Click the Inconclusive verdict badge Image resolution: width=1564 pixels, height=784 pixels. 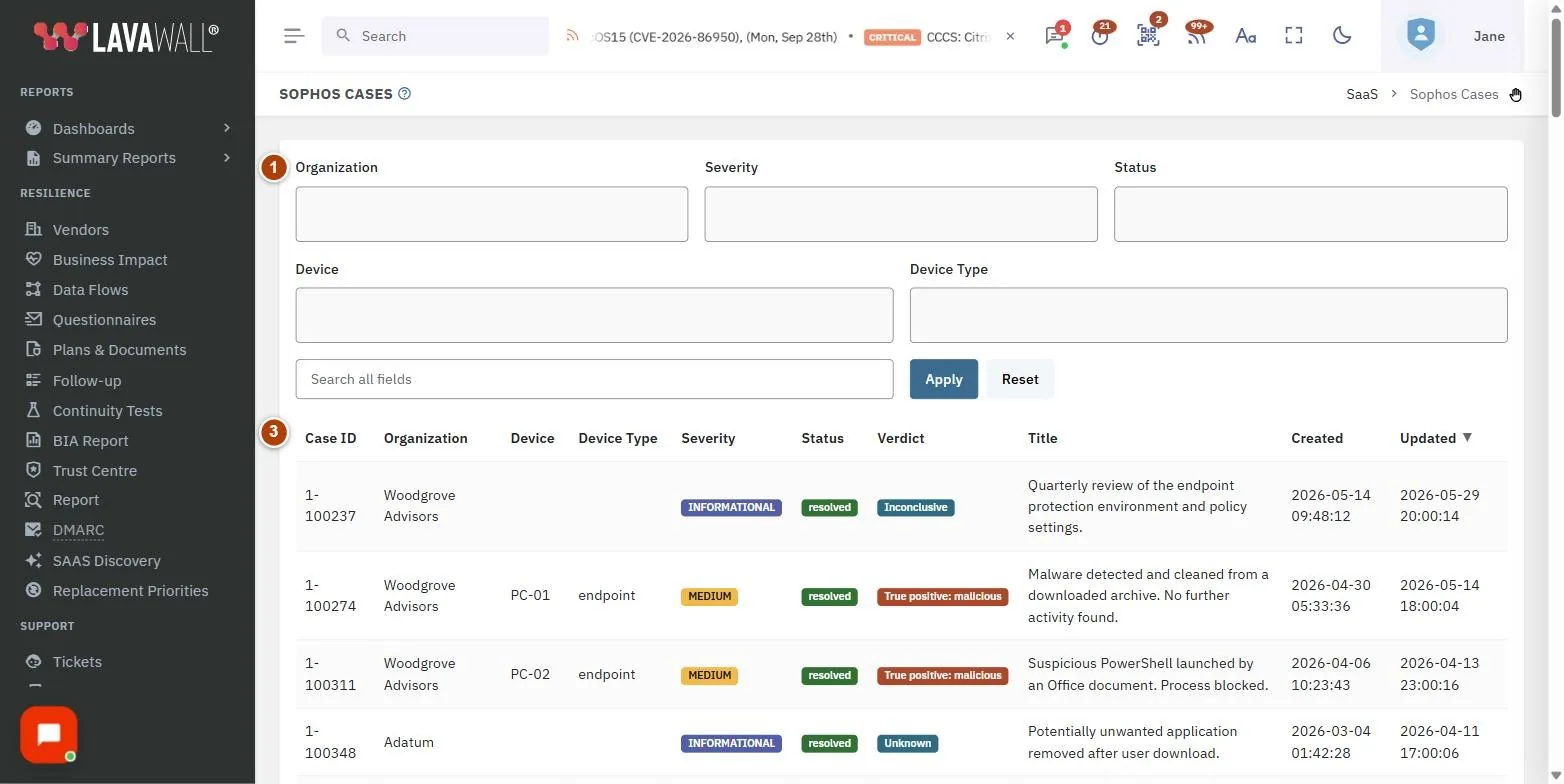pyautogui.click(x=915, y=507)
